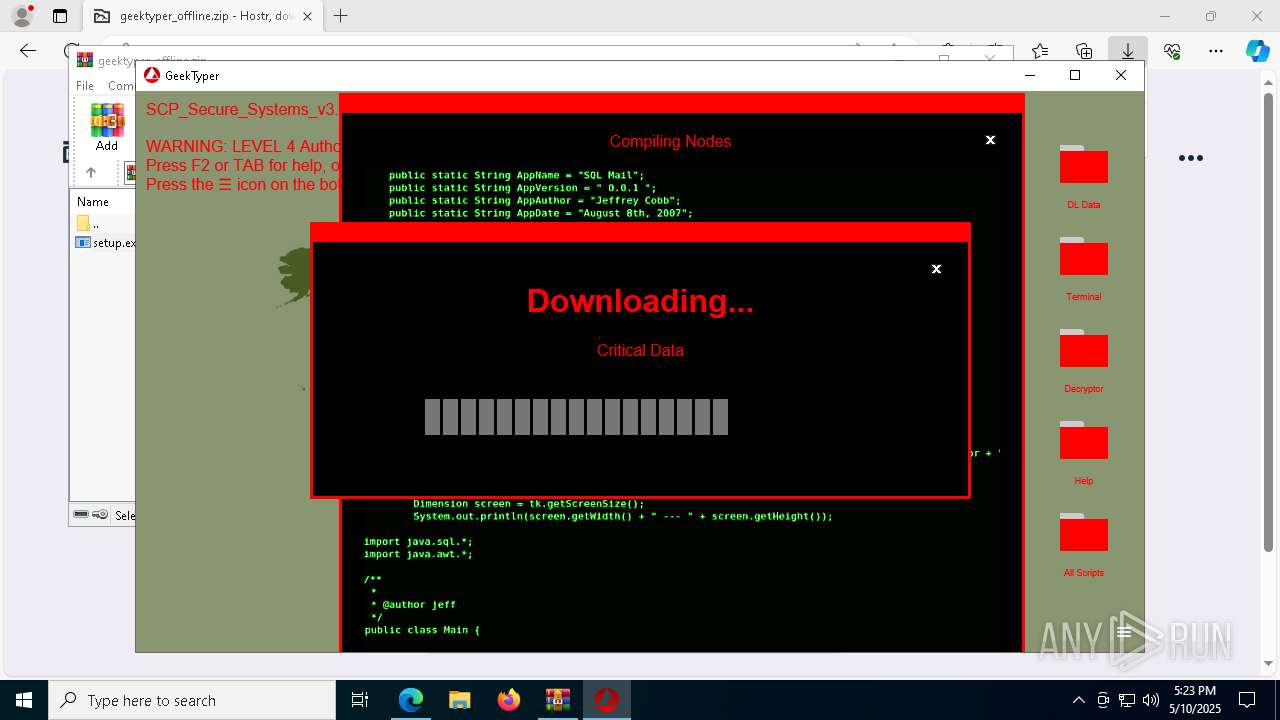The height and width of the screenshot is (720, 1280).
Task: Open File Explorer from the taskbar
Action: pyautogui.click(x=460, y=700)
